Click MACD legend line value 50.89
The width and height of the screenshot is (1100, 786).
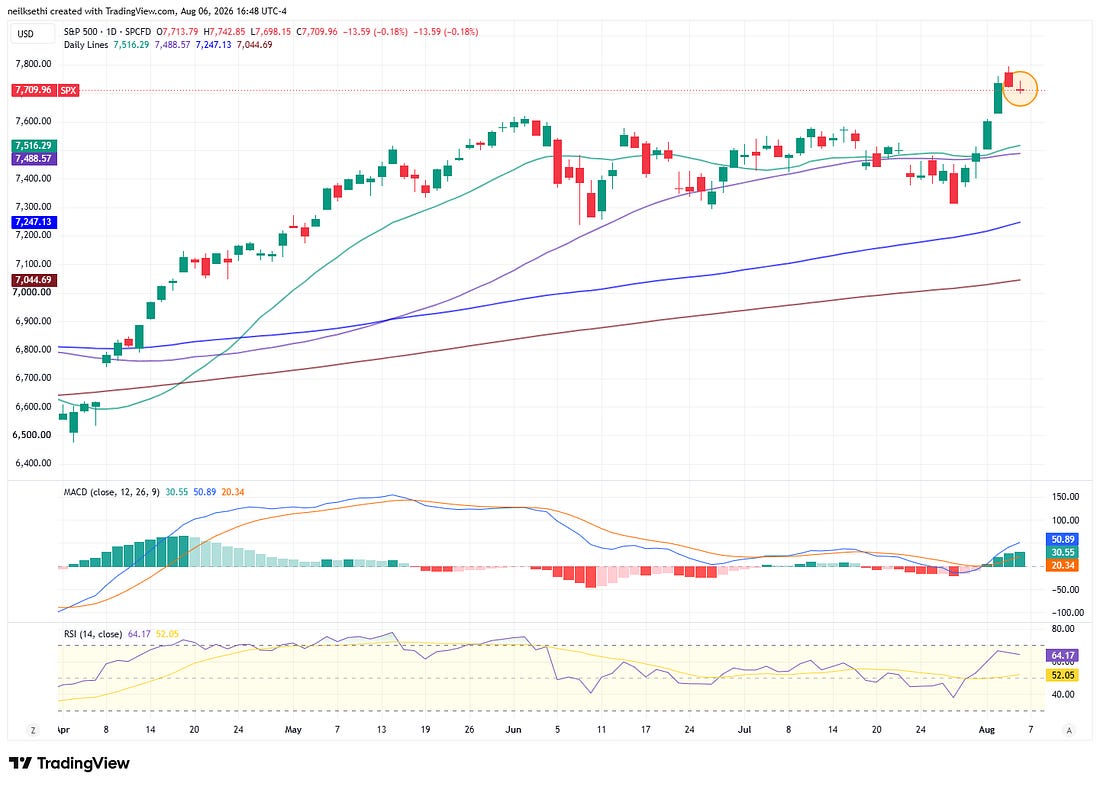point(205,492)
